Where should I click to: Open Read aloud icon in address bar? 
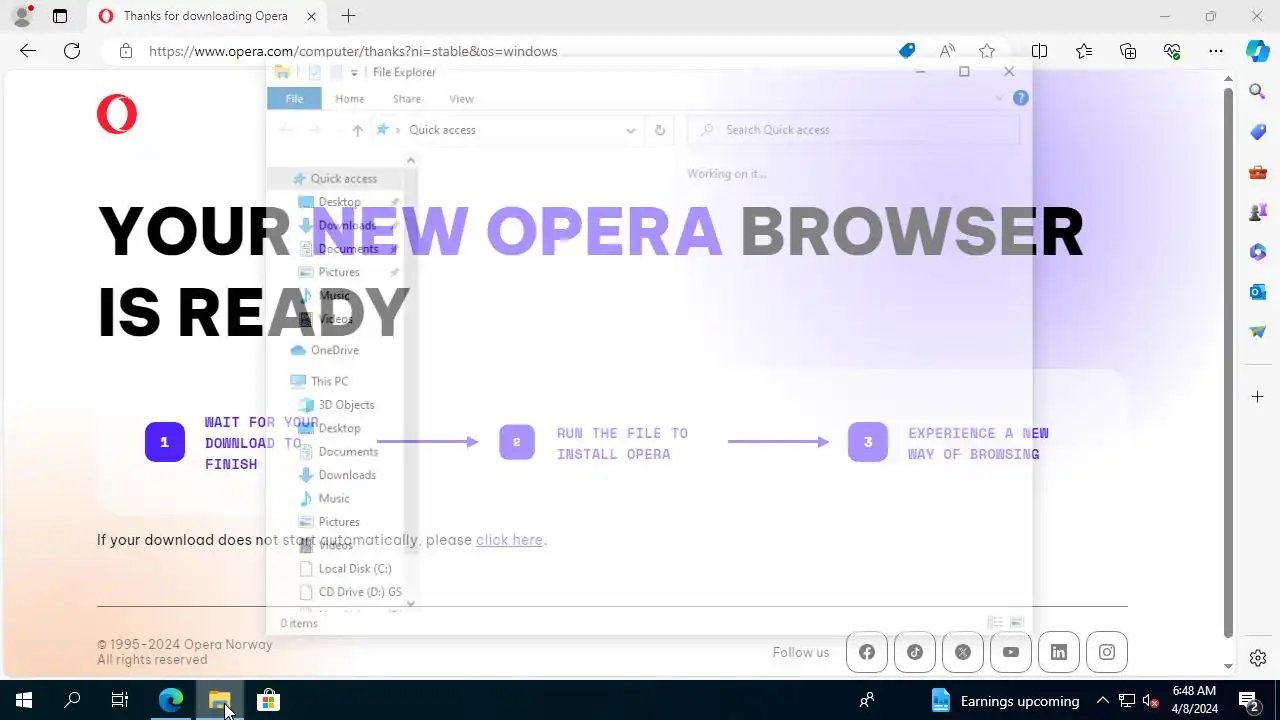947,51
